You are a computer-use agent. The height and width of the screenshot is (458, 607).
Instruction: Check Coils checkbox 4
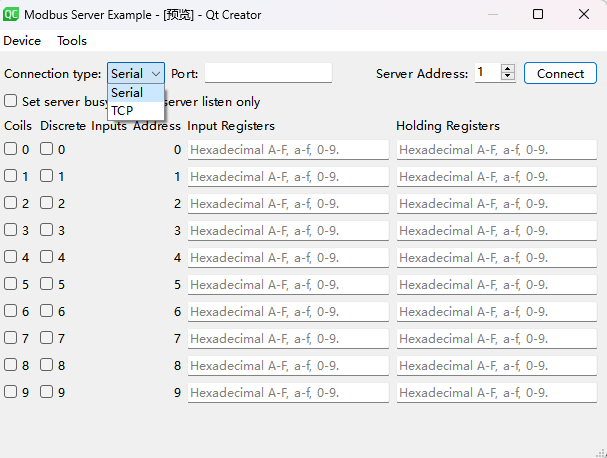(x=10, y=257)
